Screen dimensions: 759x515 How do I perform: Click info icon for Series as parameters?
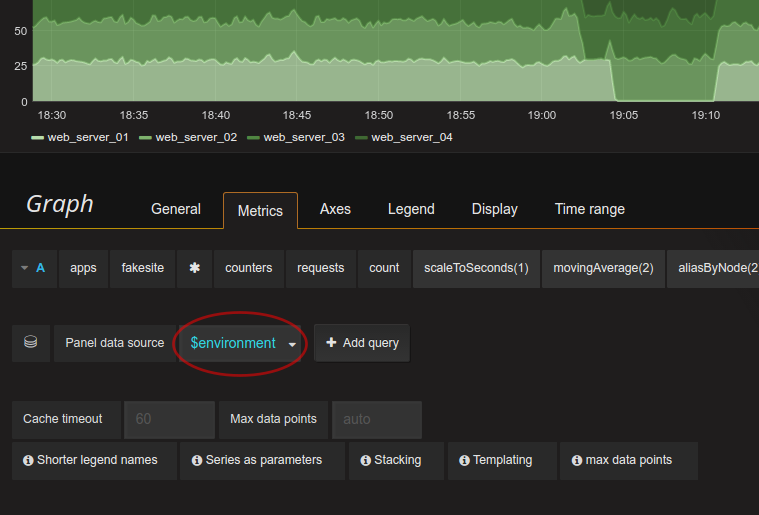click(197, 461)
